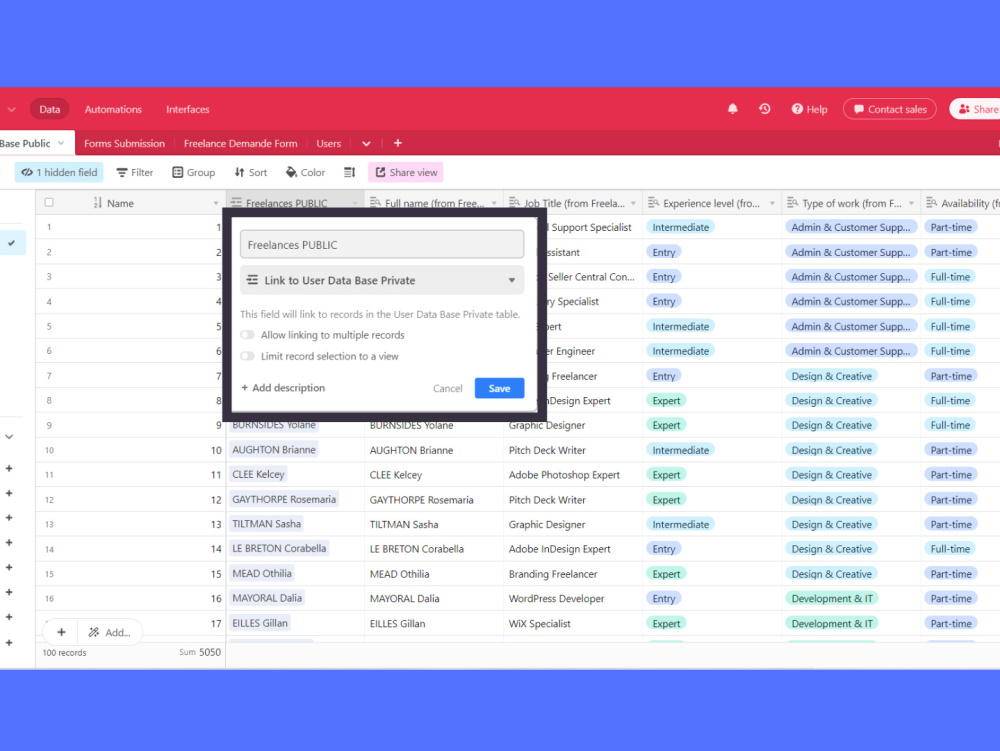Open the Group tool
The image size is (1000, 751).
pyautogui.click(x=193, y=172)
